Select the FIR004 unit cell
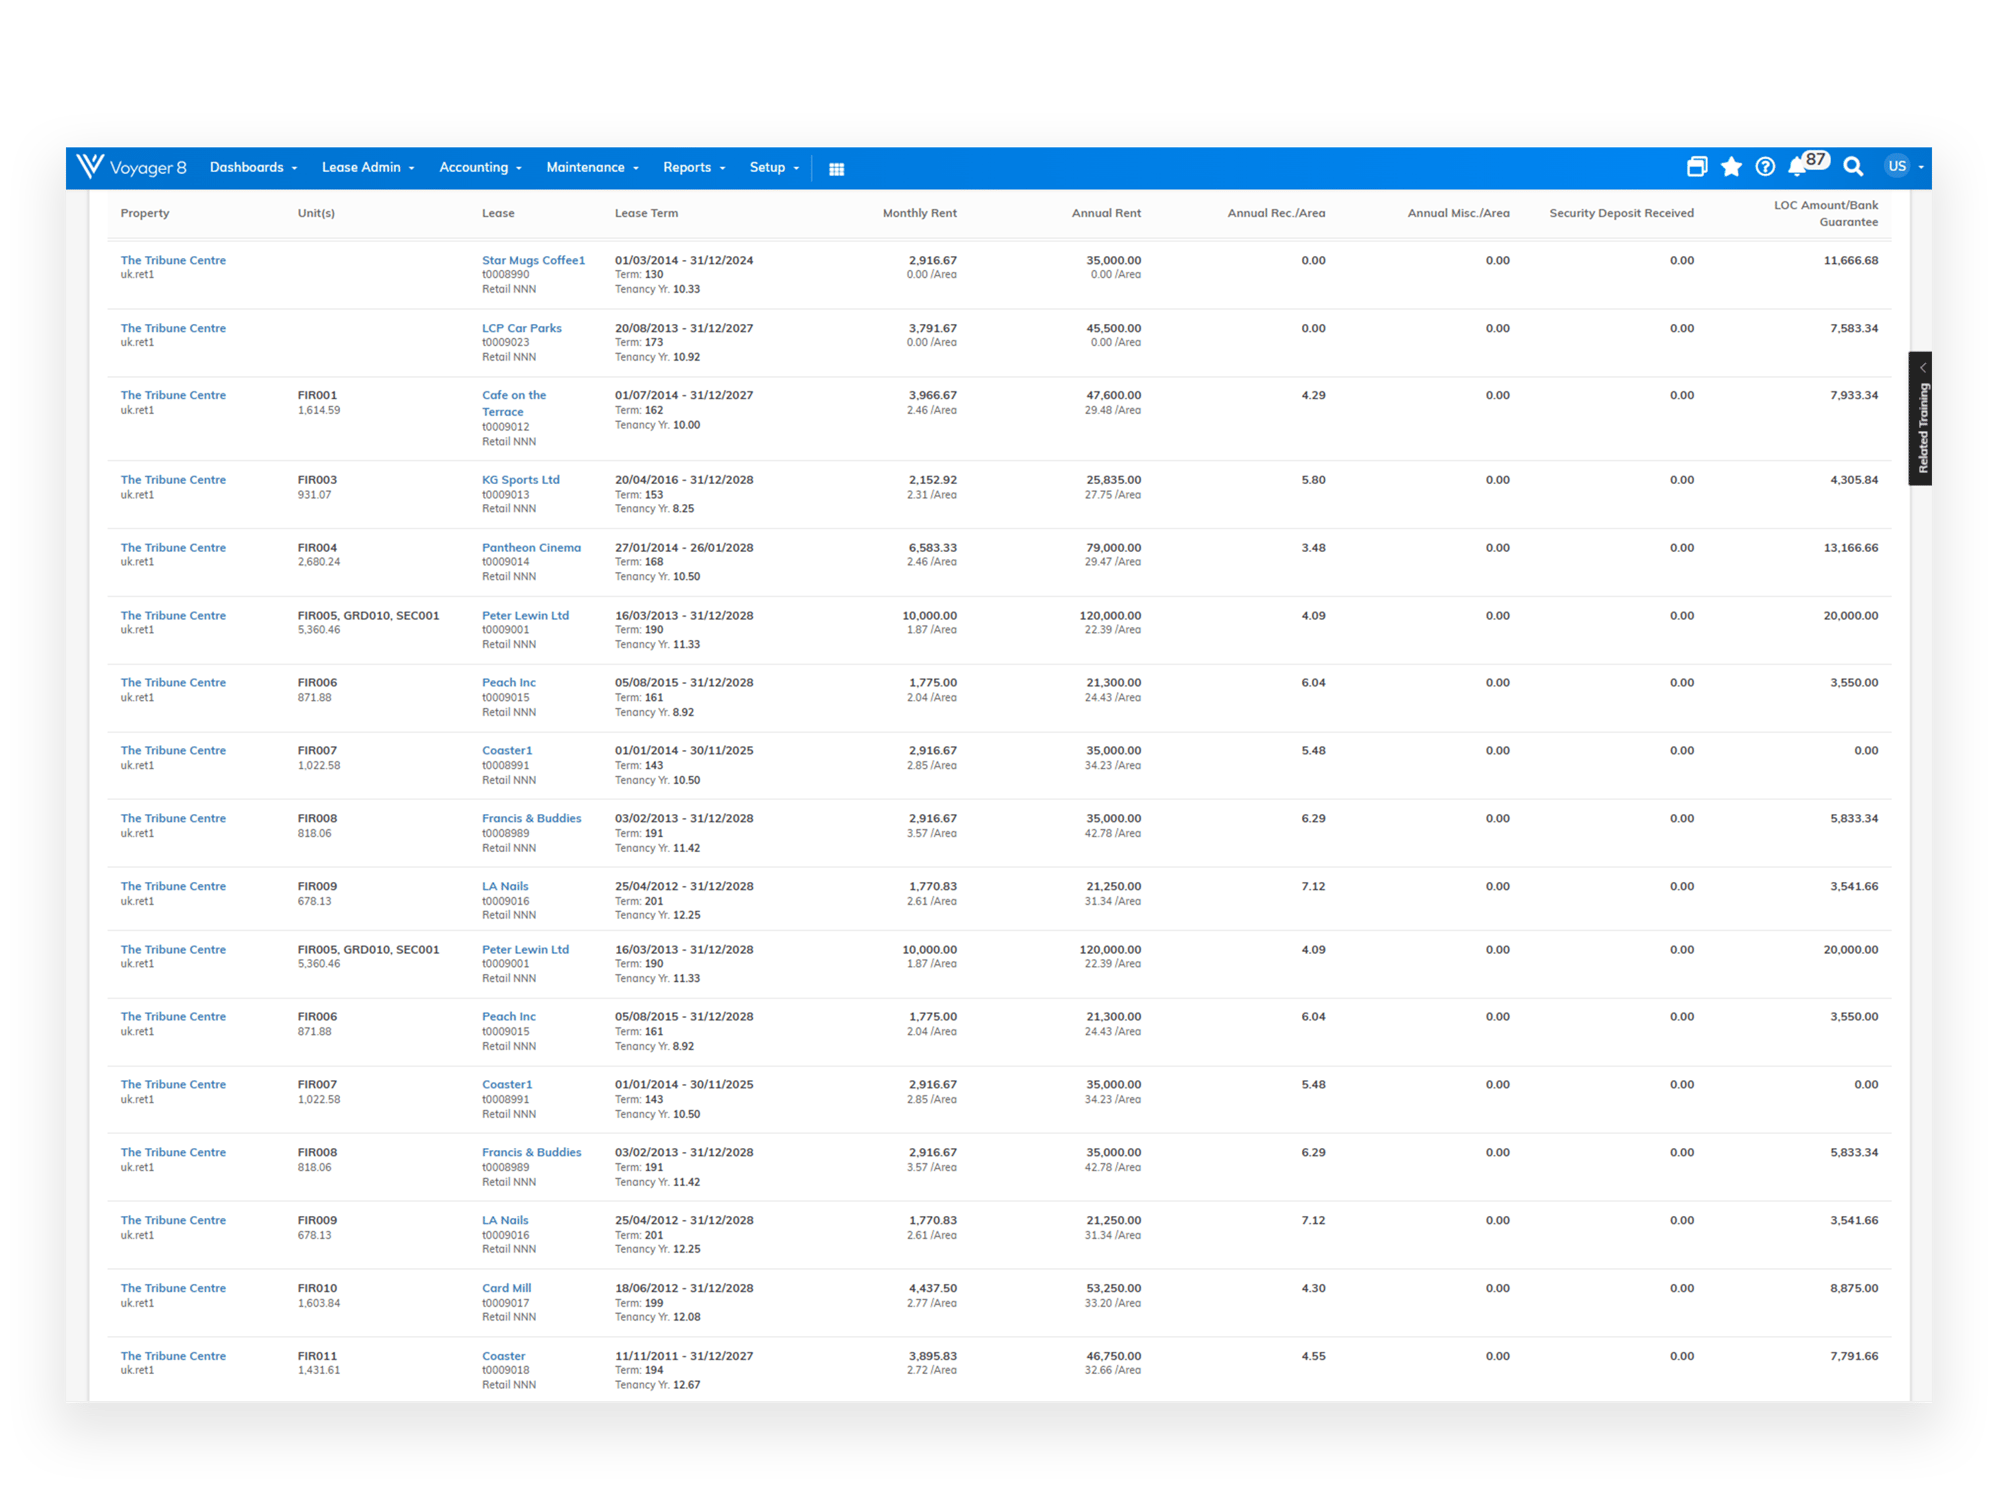The image size is (2000, 1500). 317,548
